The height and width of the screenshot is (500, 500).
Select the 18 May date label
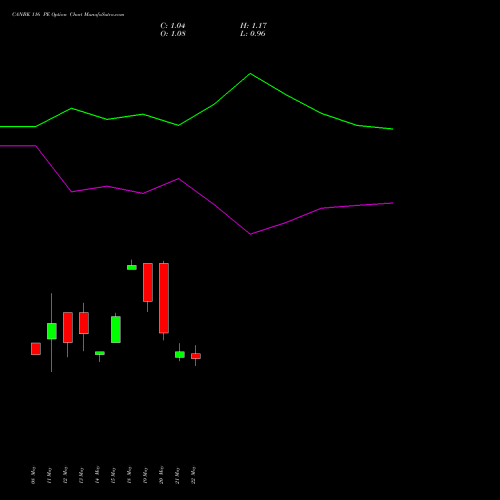point(129,475)
